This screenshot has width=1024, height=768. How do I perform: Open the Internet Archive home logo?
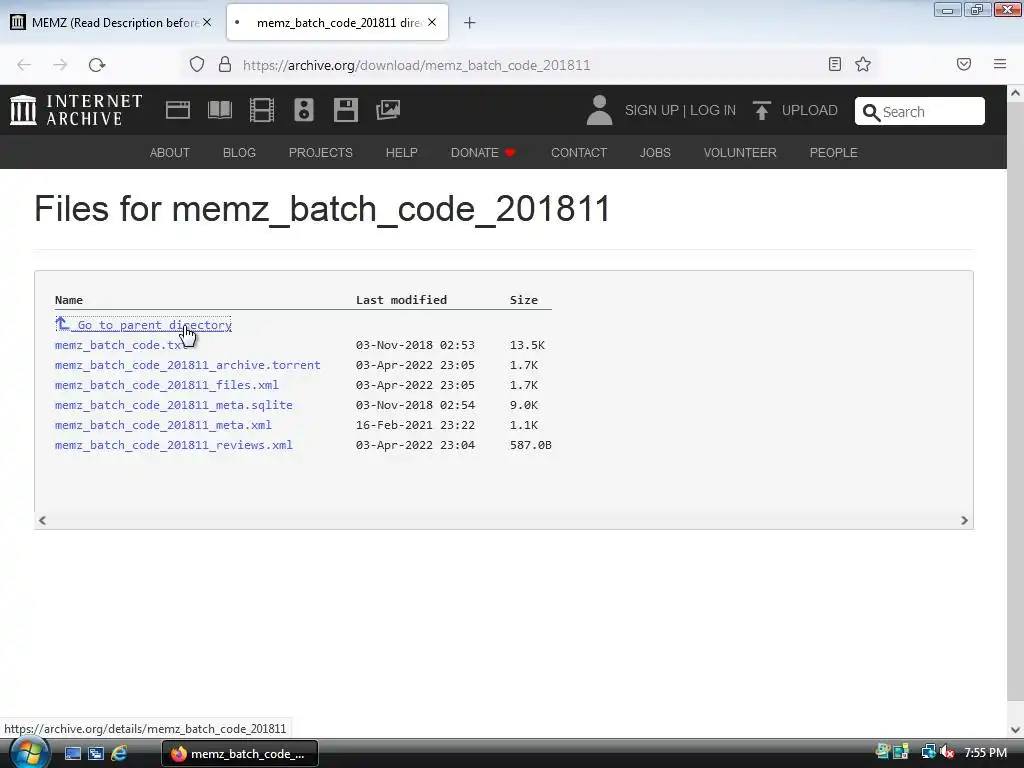point(76,110)
